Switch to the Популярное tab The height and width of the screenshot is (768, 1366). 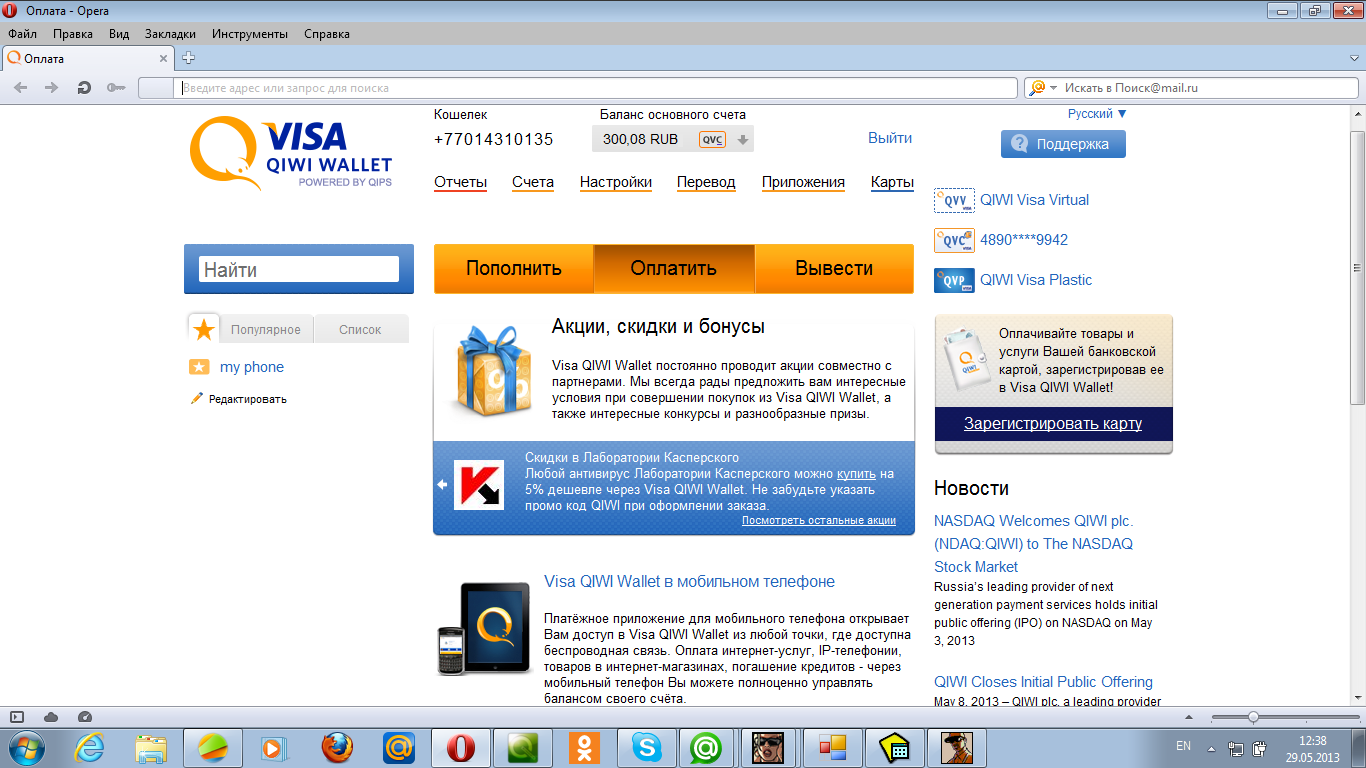coord(266,329)
